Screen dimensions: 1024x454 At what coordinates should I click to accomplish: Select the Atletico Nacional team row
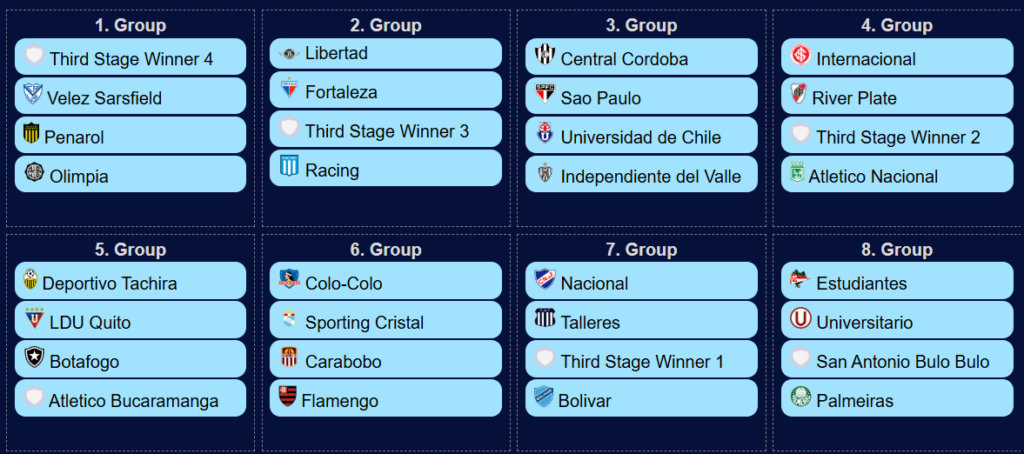[x=897, y=174]
